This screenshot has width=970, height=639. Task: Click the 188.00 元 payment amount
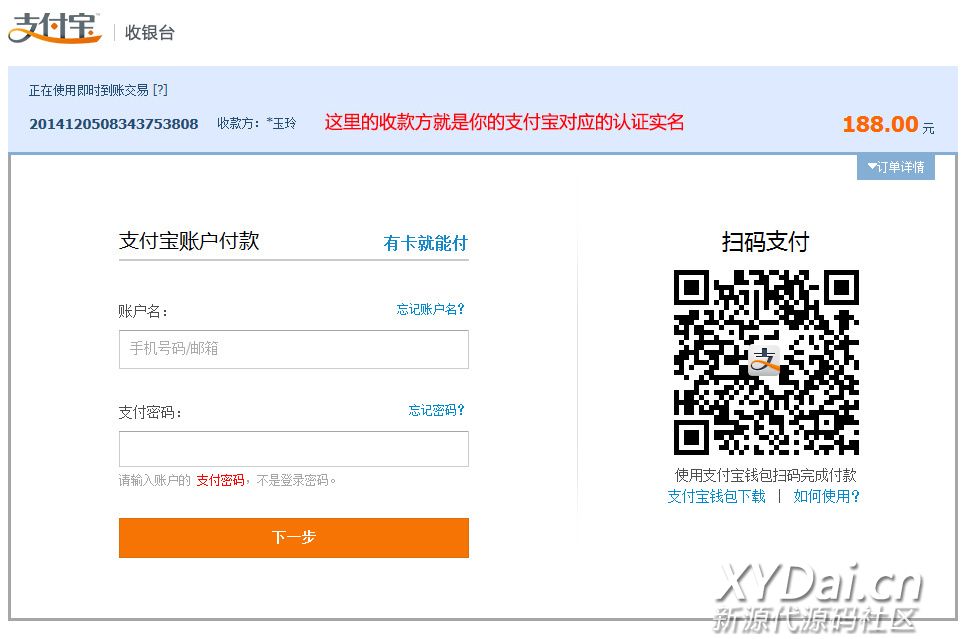tap(886, 125)
